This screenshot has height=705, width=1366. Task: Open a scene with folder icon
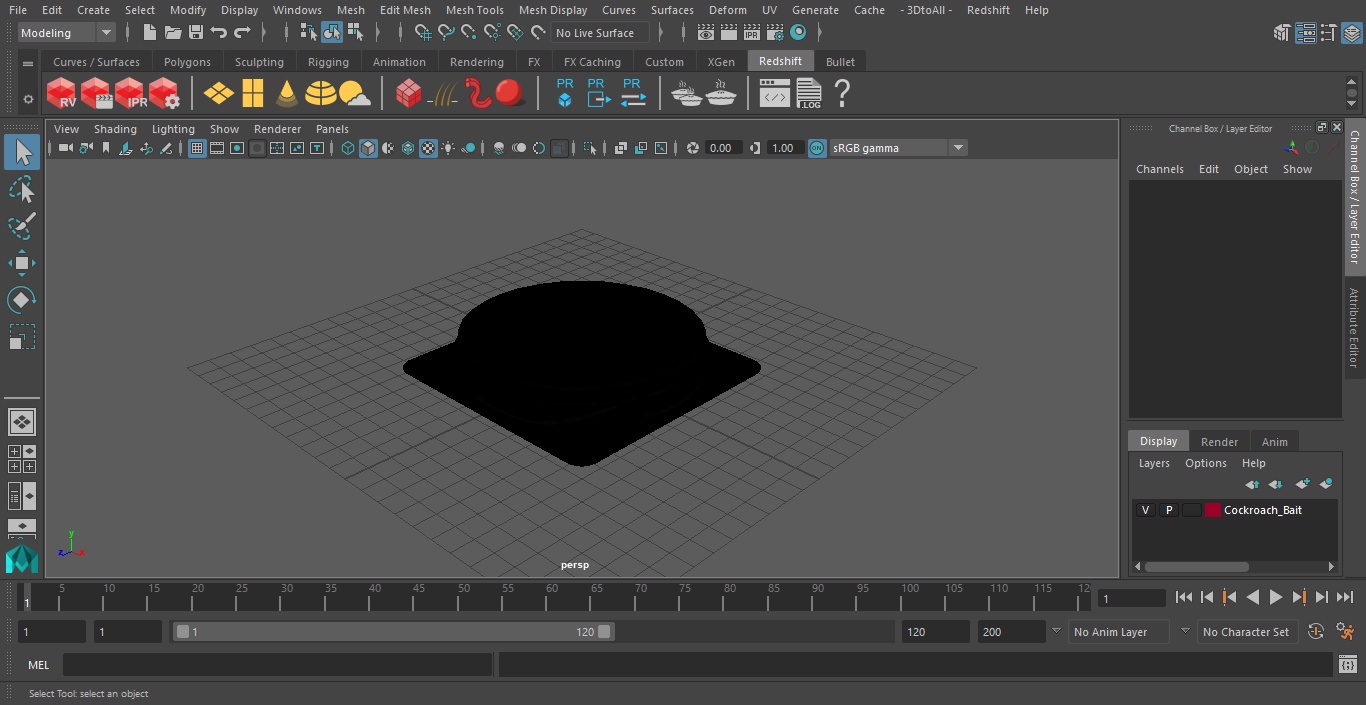[x=173, y=33]
